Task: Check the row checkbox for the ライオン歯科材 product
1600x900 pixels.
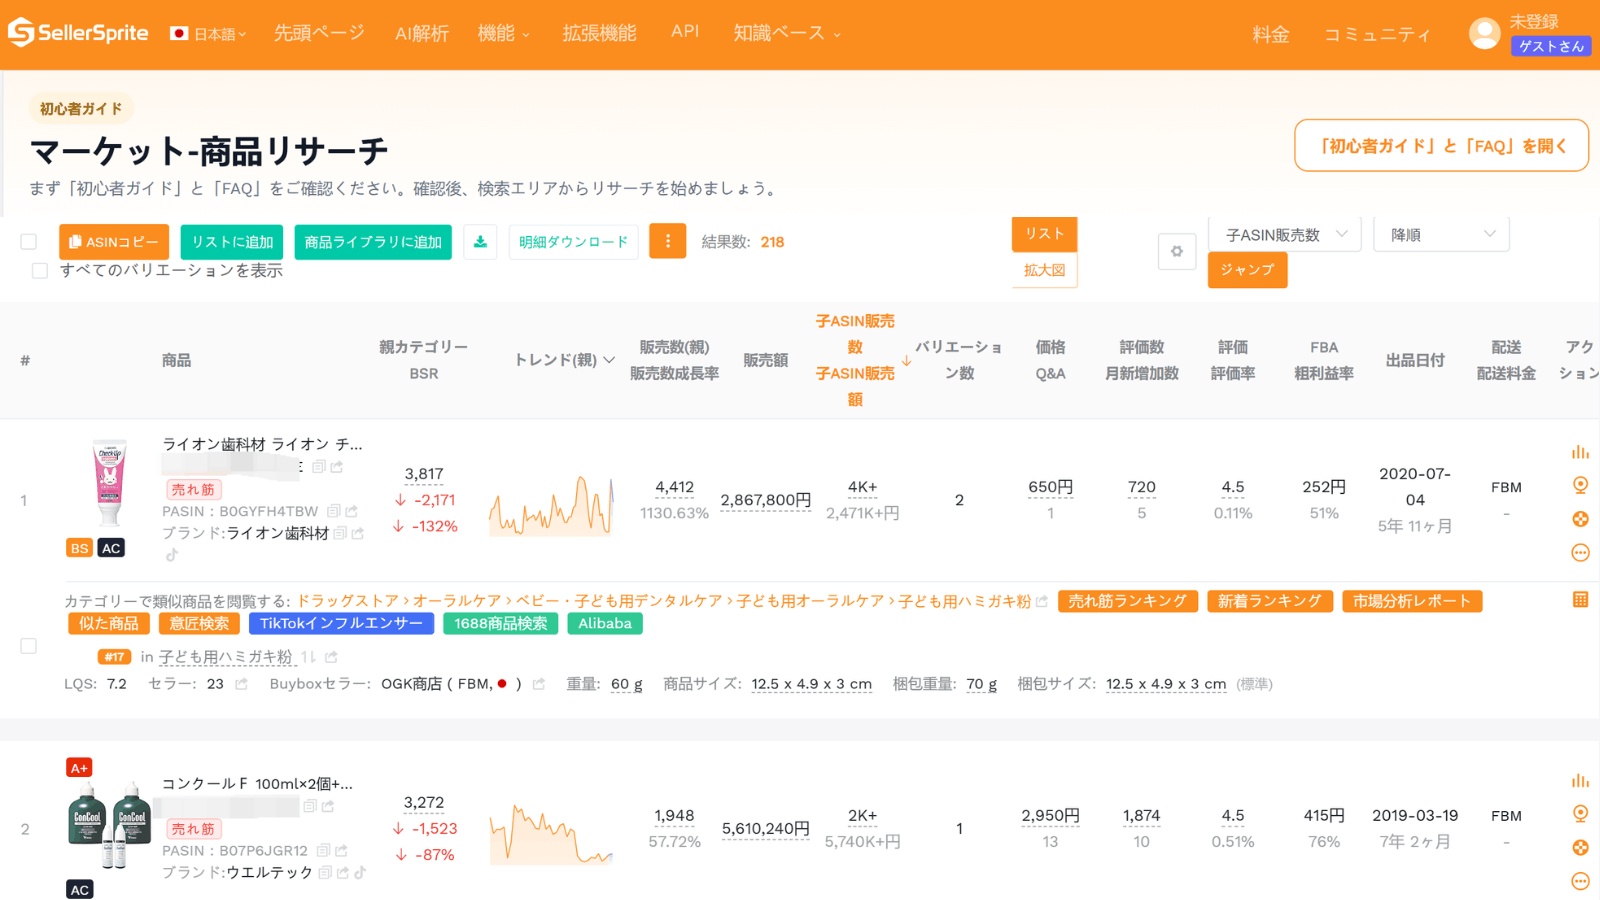Action: pos(29,646)
